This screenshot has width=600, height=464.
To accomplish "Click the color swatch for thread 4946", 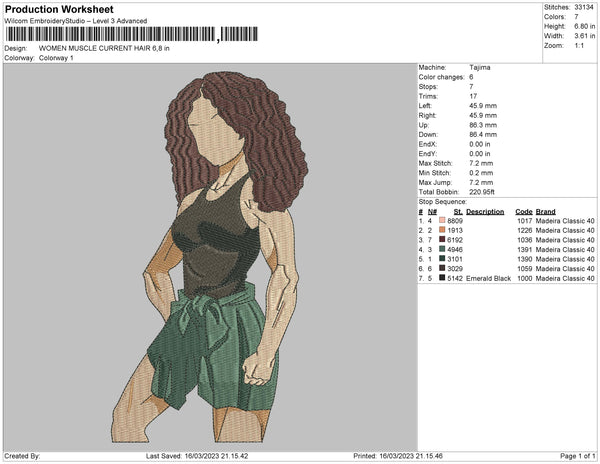I will 442,249.
